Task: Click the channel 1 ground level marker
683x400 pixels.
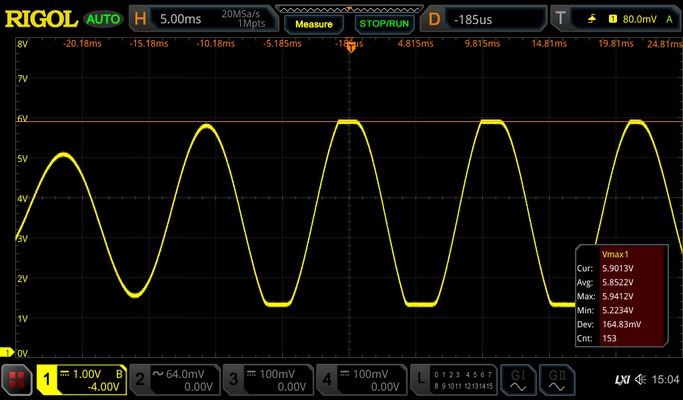Action: click(7, 353)
